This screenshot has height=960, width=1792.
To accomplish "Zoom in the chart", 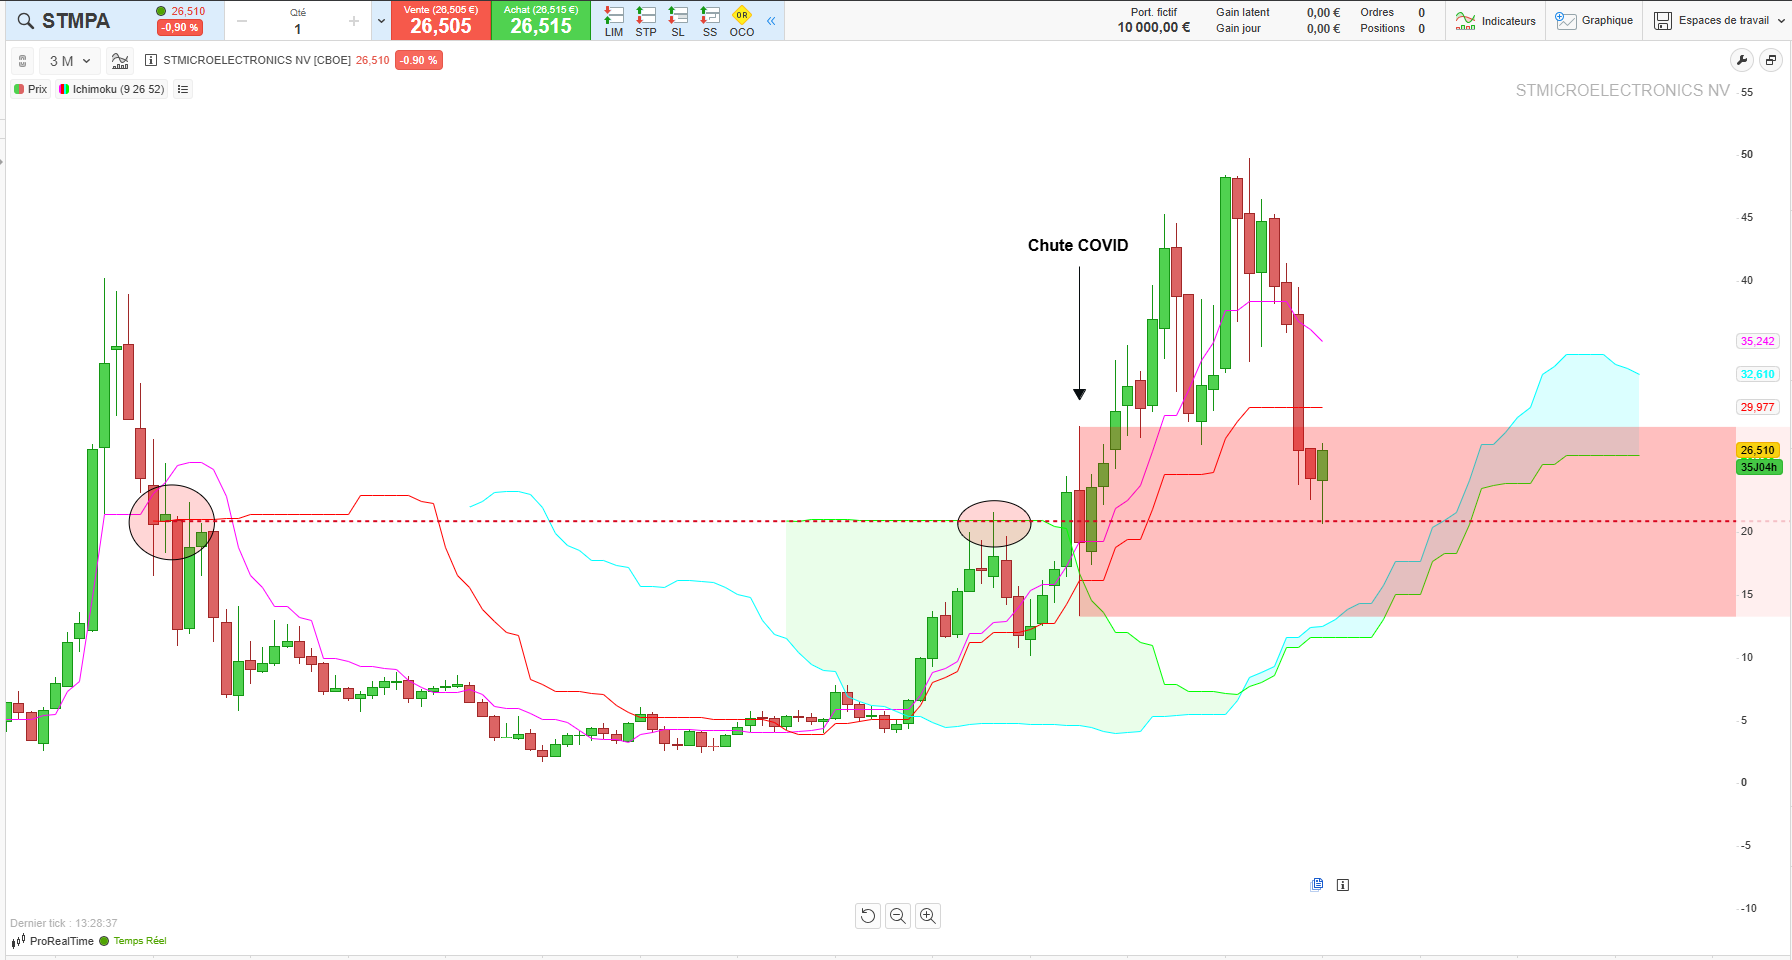I will tap(928, 916).
